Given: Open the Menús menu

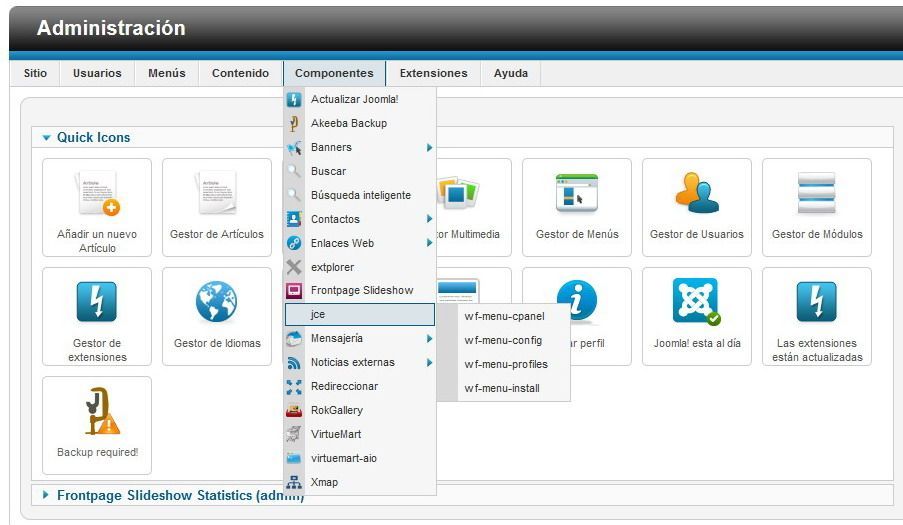Looking at the screenshot, I should [166, 73].
